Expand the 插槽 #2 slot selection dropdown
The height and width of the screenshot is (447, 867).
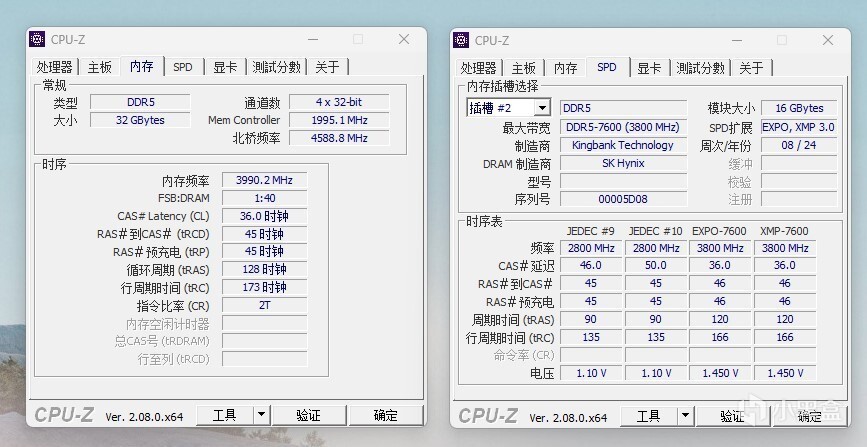(x=542, y=108)
